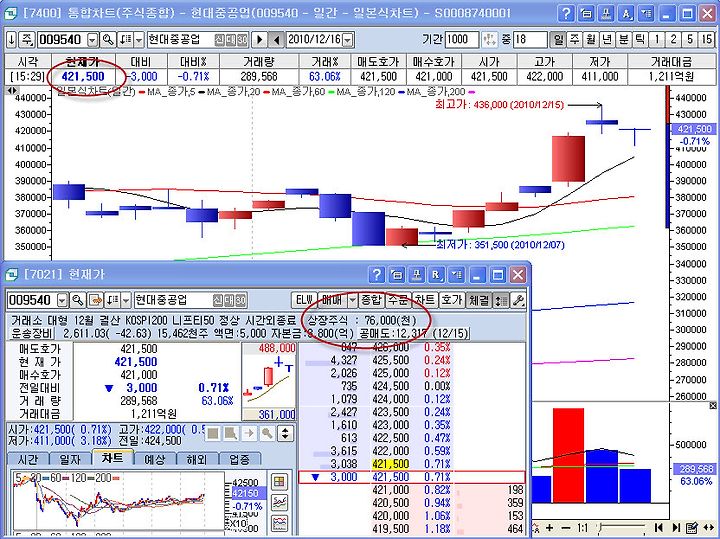Click the zoom slider under the volume chart

(623, 528)
